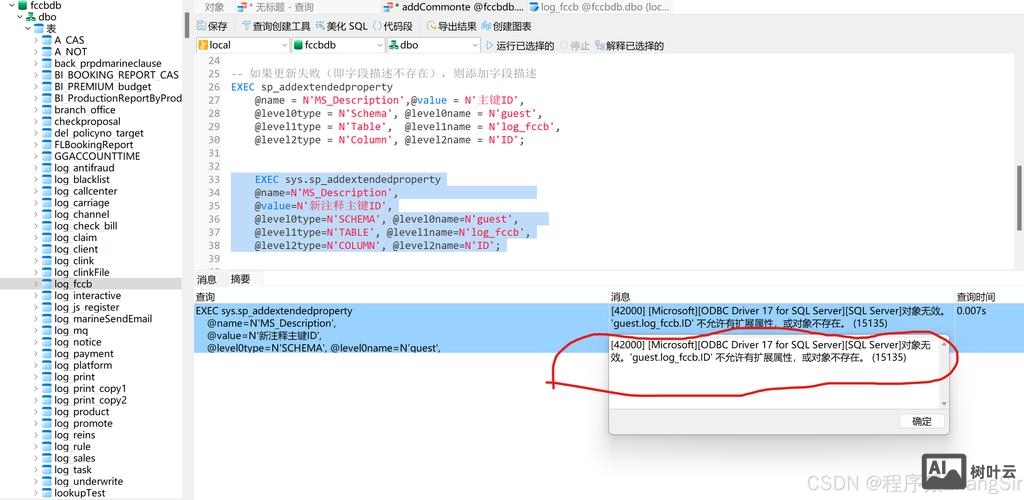Click the 消息 column header in summary

(620, 297)
